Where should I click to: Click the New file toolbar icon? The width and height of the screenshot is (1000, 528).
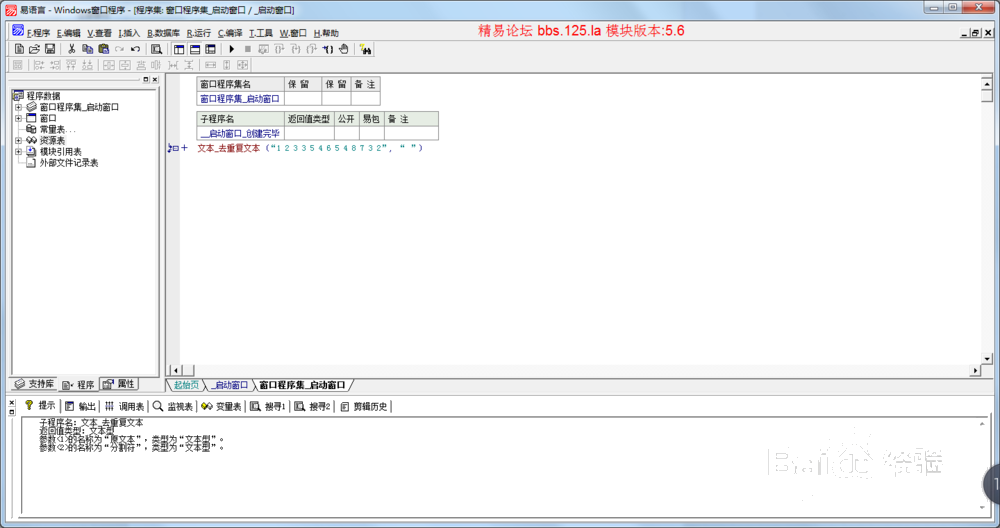19,49
